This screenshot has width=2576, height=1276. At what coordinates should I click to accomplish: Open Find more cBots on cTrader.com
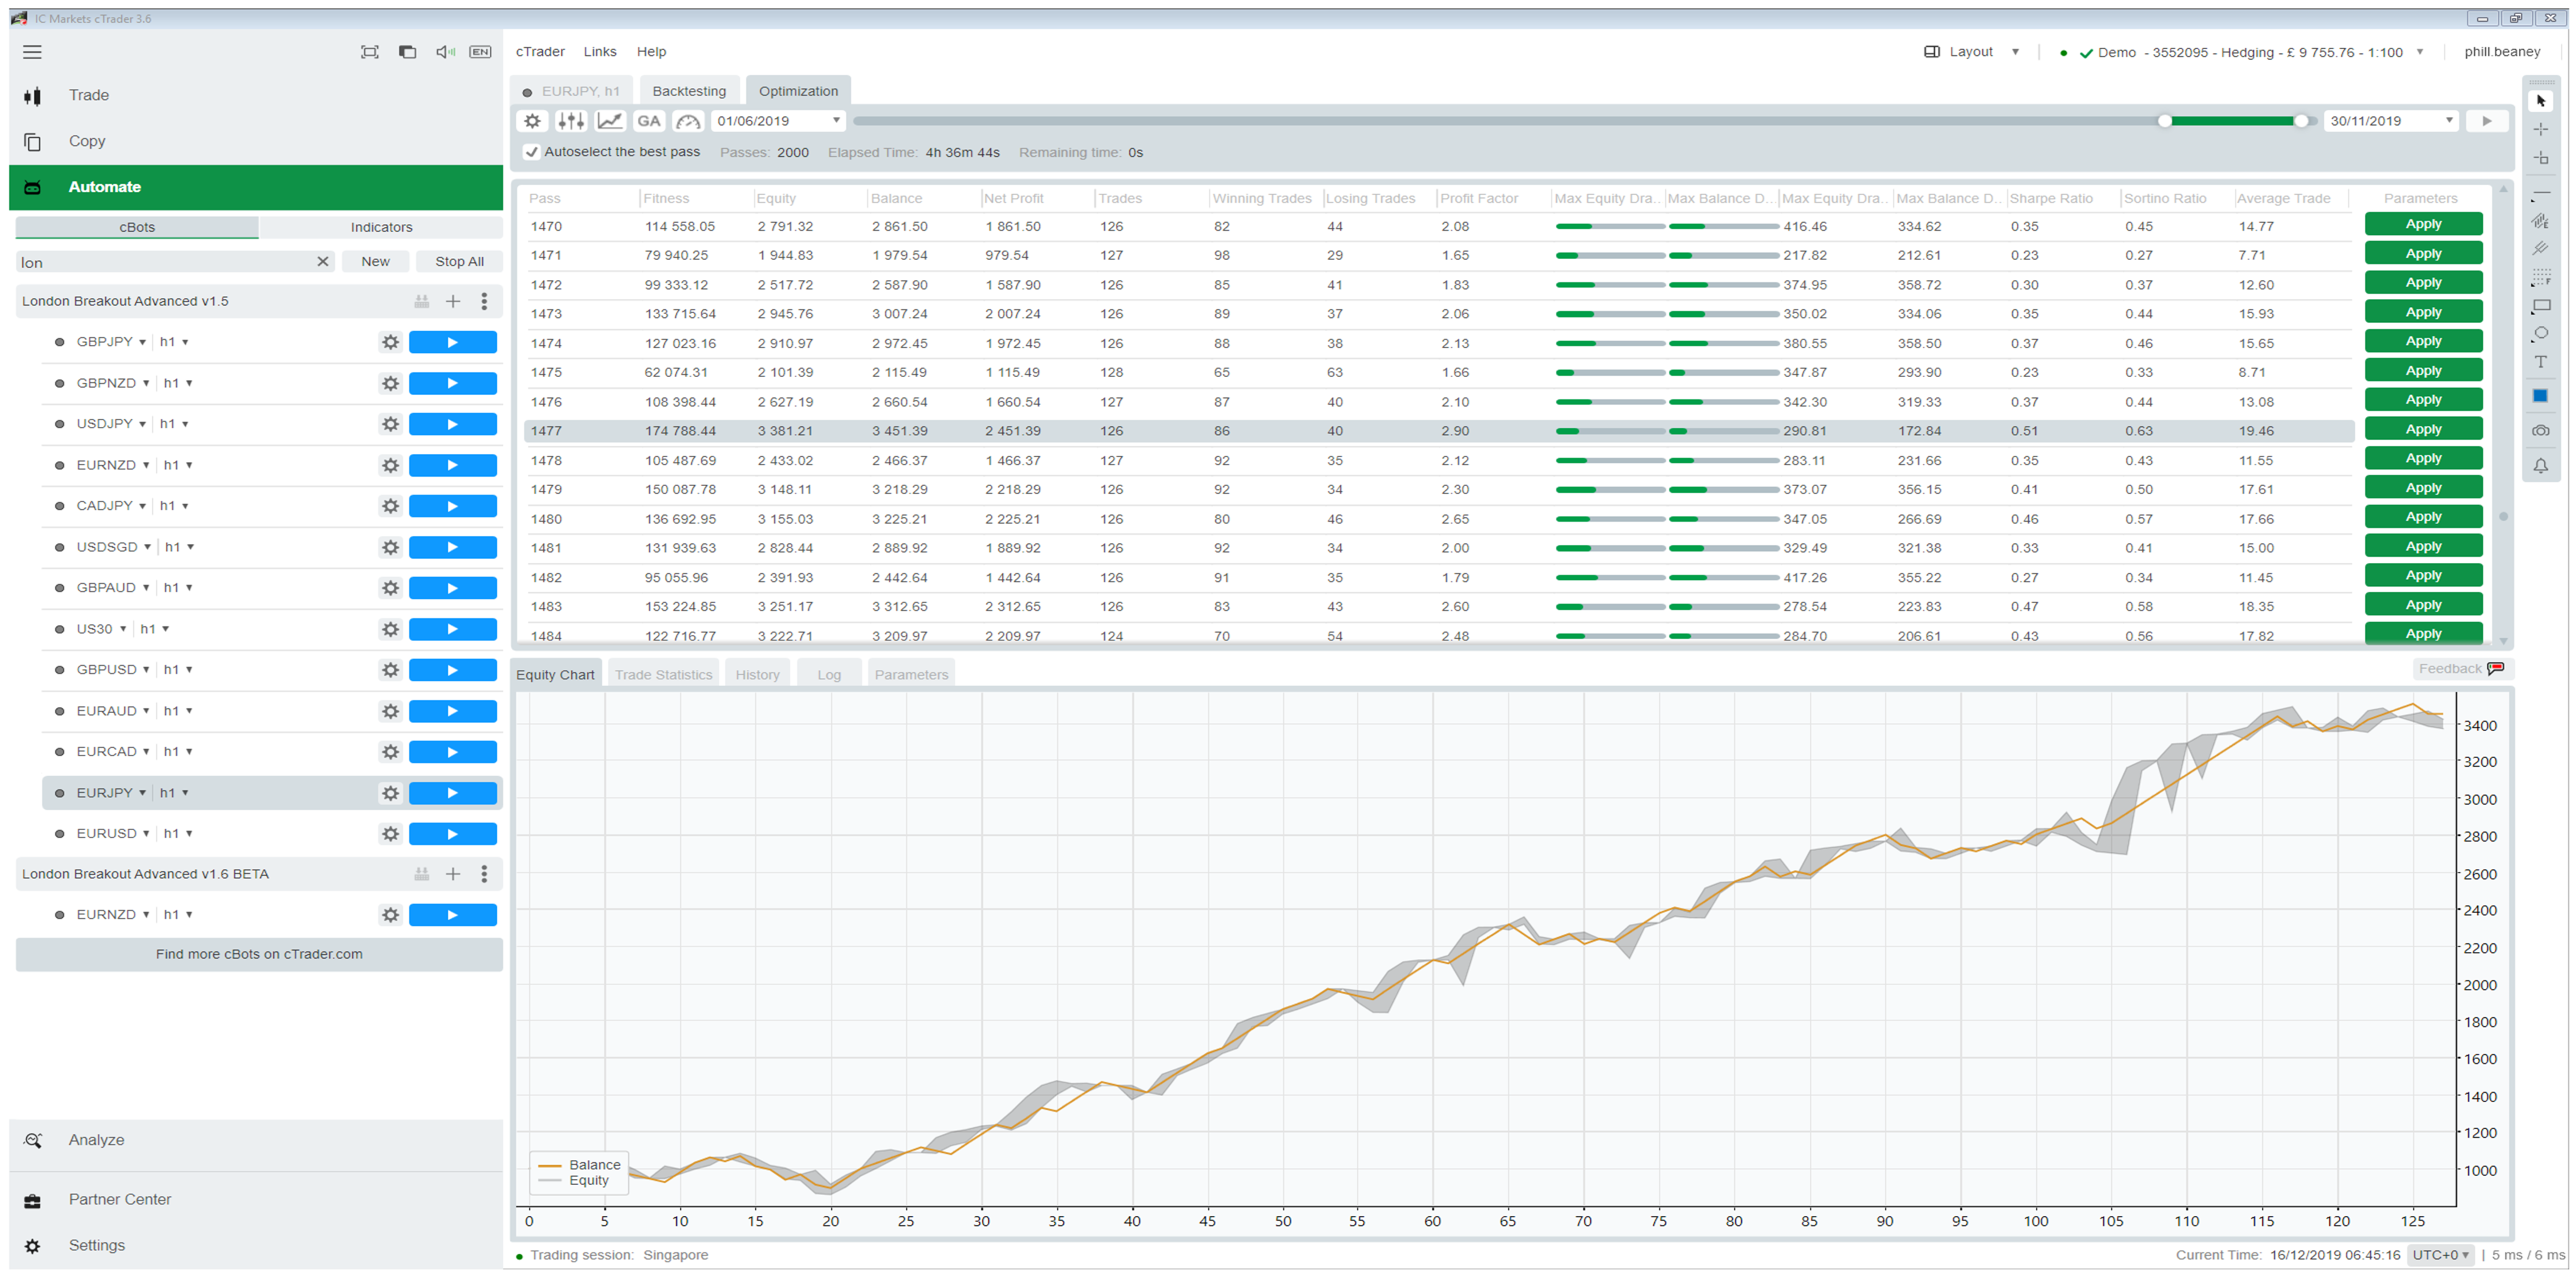tap(259, 955)
